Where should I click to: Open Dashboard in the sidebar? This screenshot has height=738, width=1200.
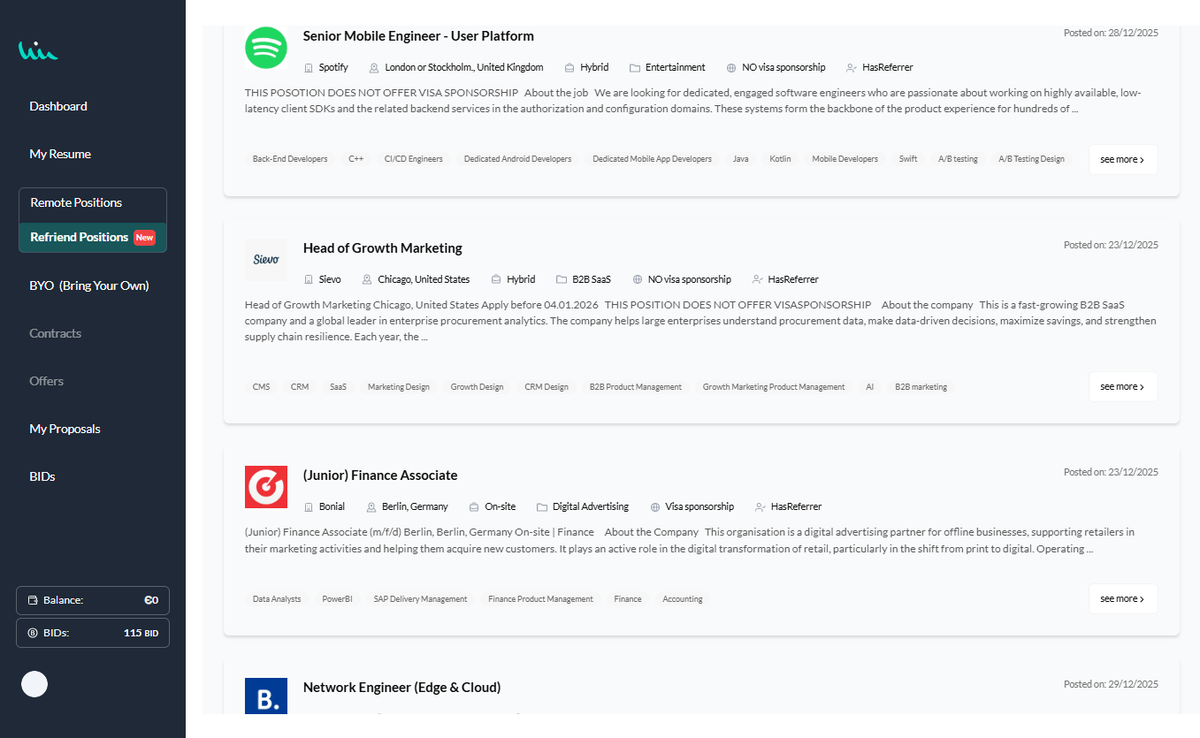(58, 106)
